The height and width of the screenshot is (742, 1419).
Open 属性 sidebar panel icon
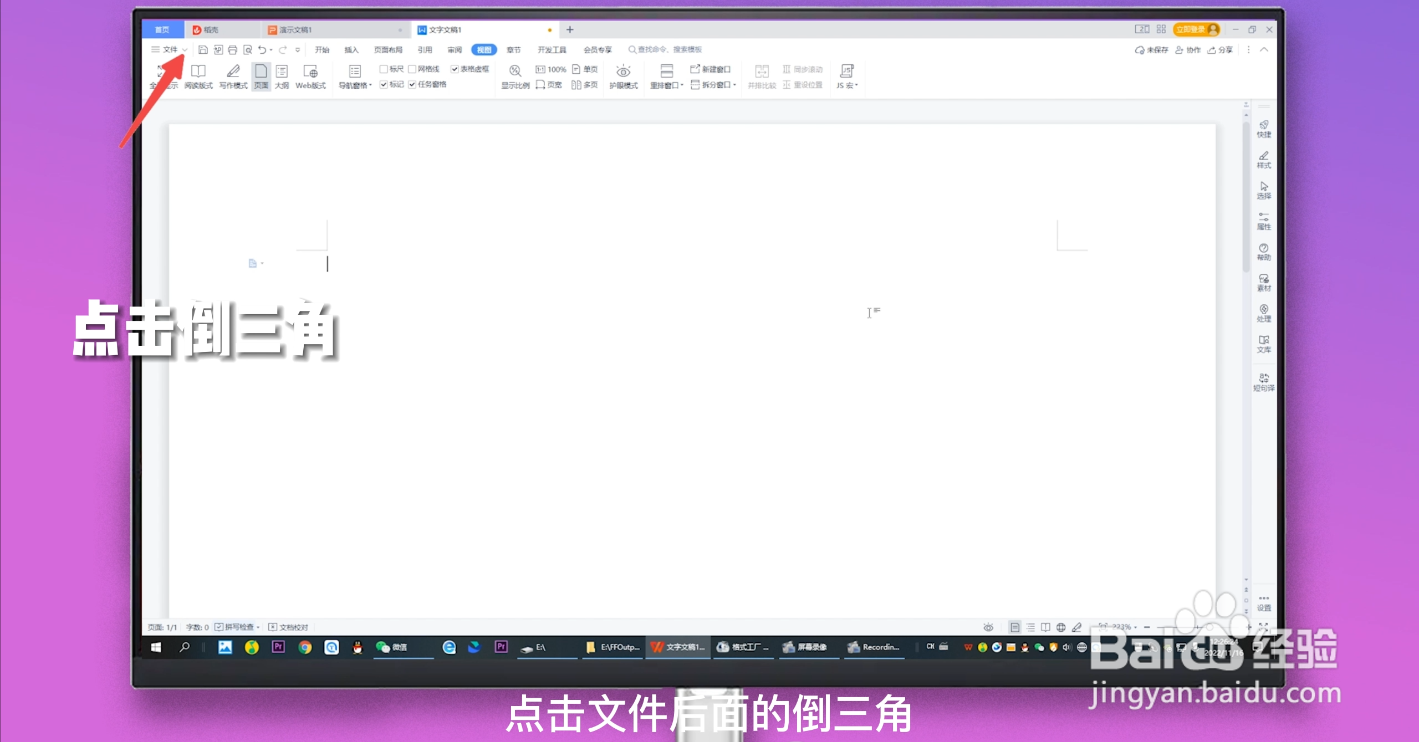1264,221
